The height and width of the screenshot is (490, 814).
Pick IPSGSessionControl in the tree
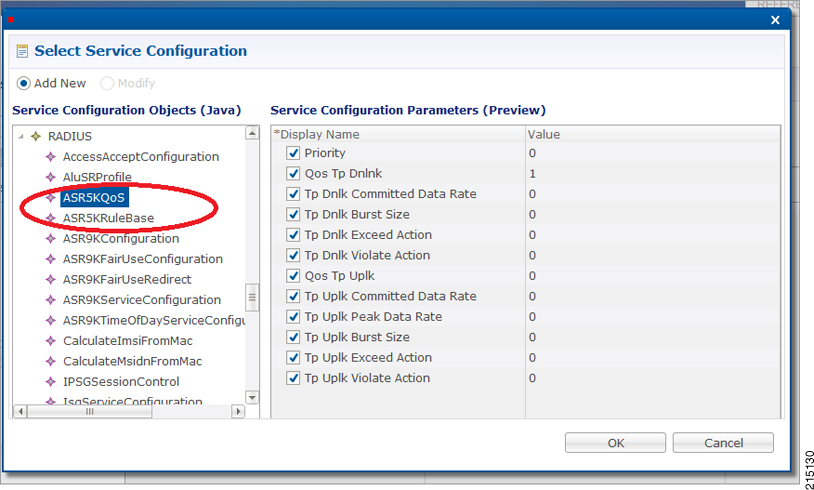tap(121, 382)
